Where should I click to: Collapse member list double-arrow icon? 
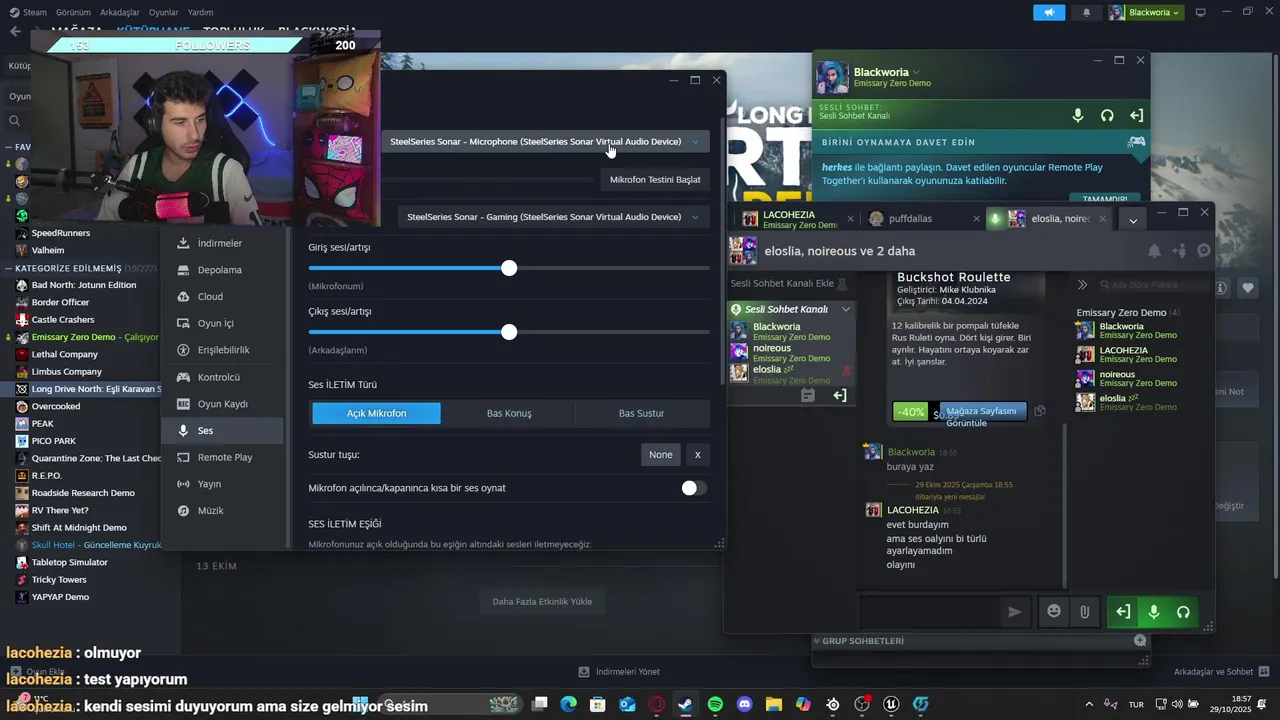[x=1082, y=285]
